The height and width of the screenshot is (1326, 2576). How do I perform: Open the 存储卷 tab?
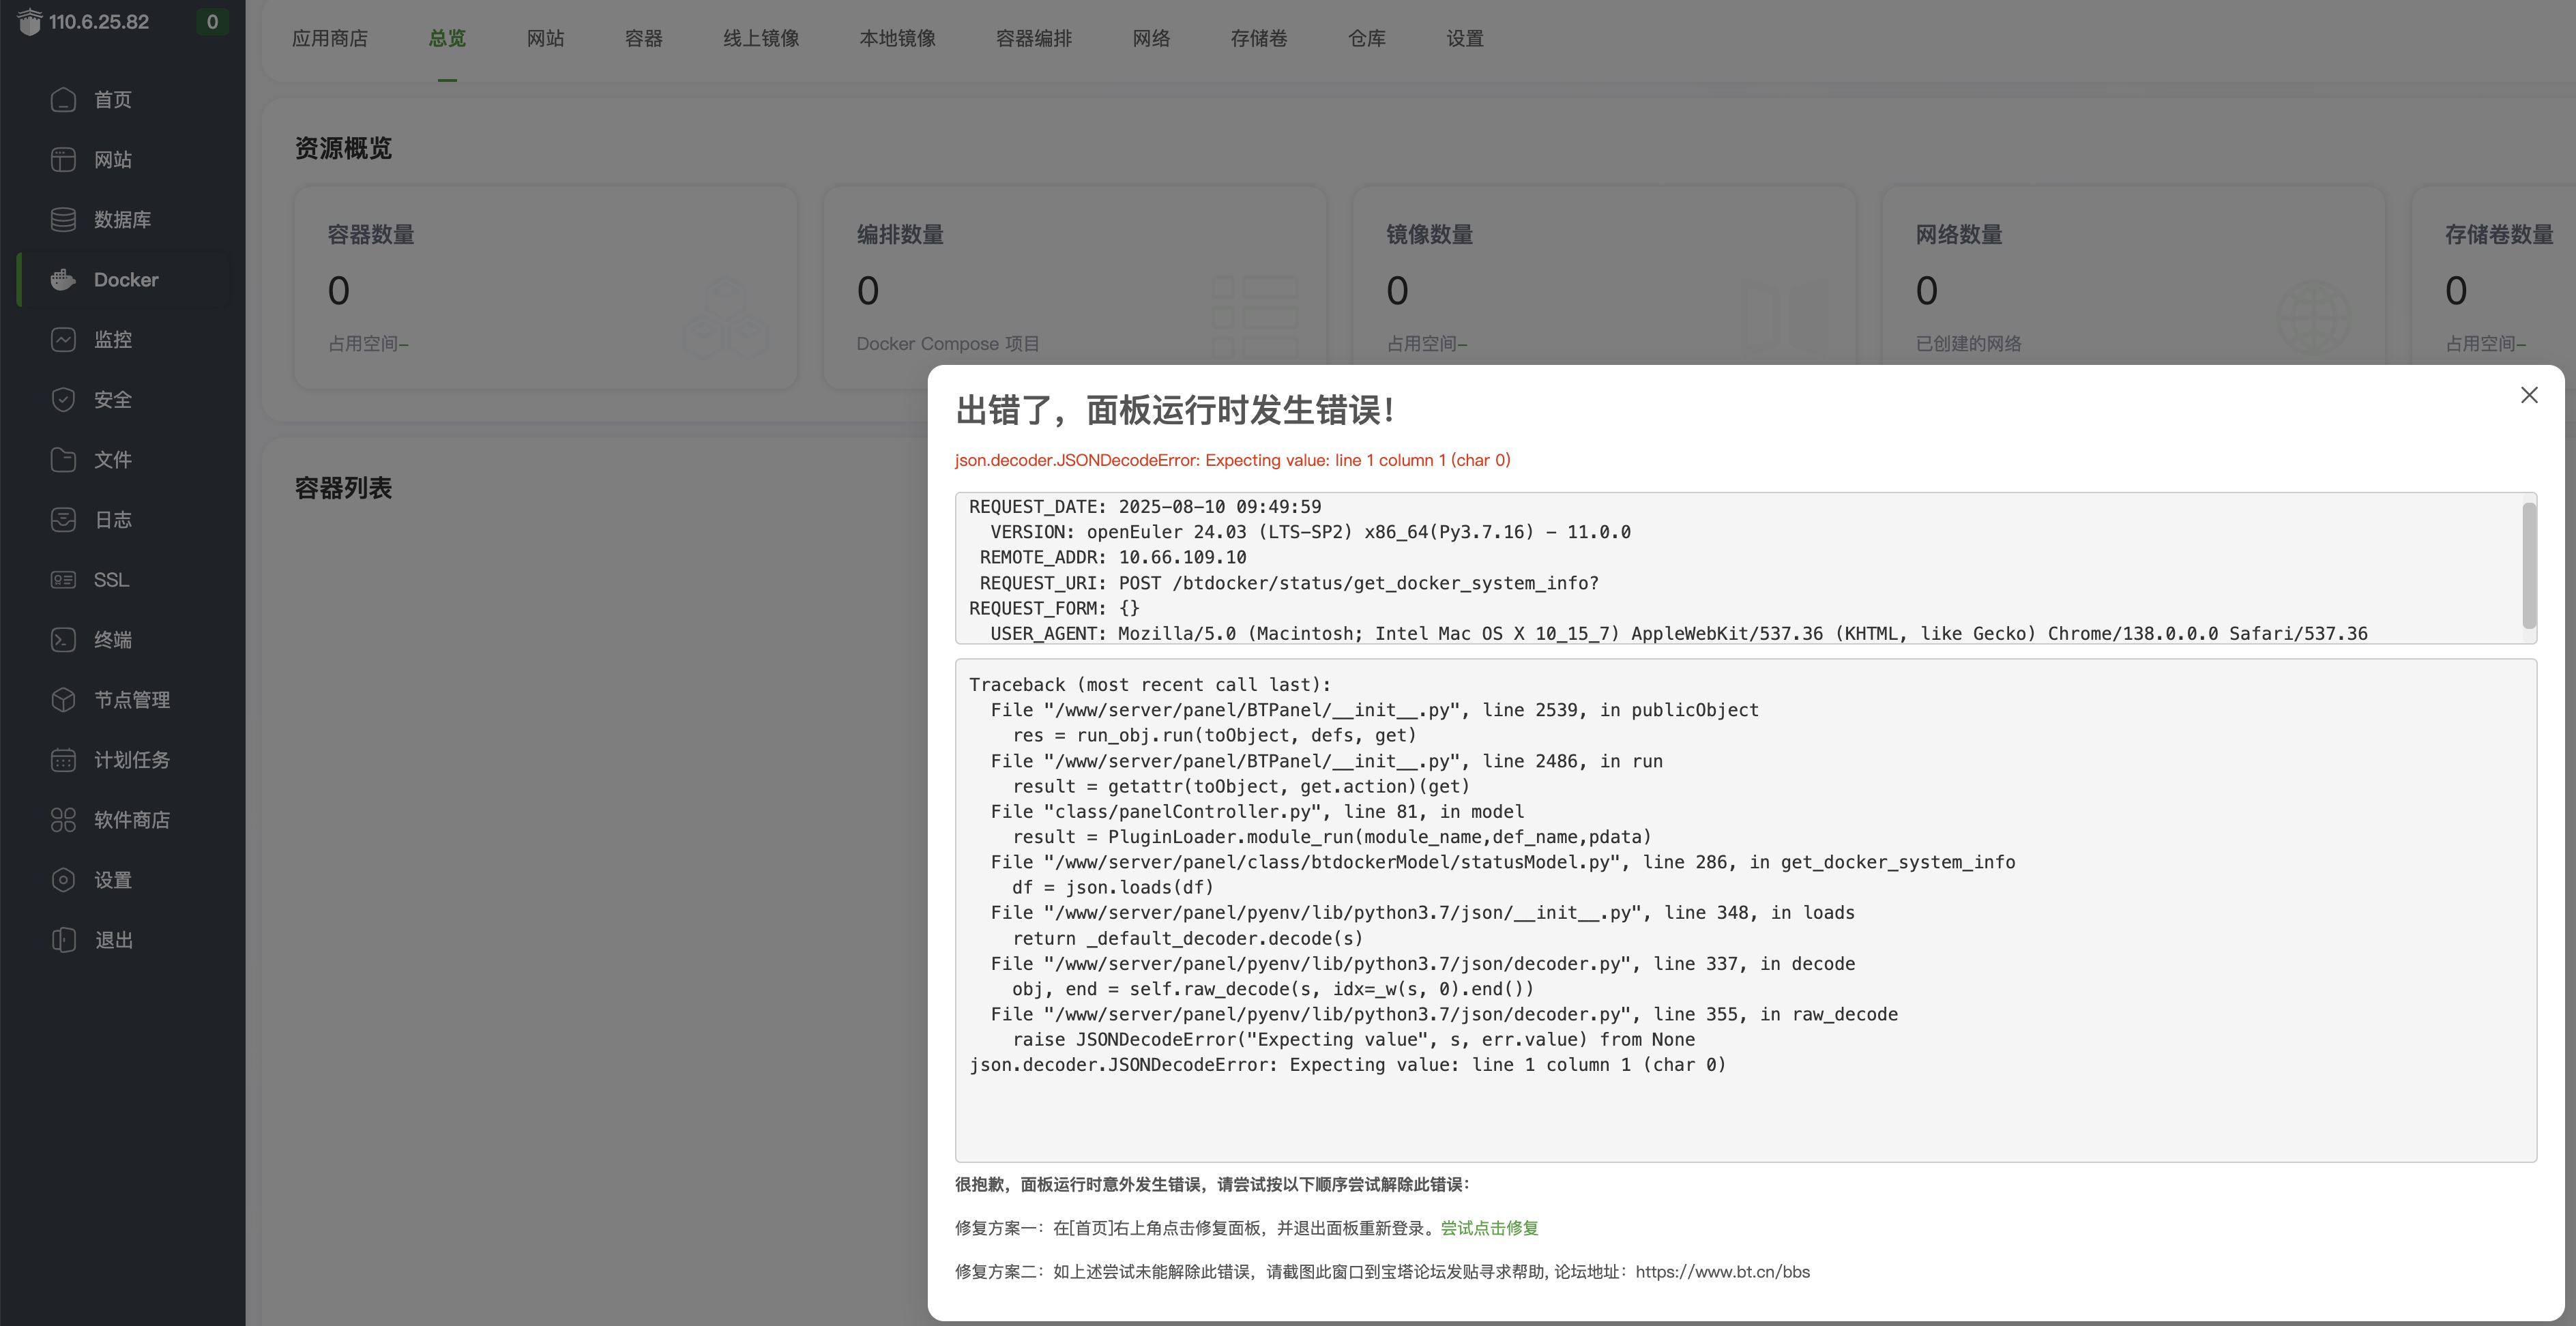pyautogui.click(x=1259, y=38)
